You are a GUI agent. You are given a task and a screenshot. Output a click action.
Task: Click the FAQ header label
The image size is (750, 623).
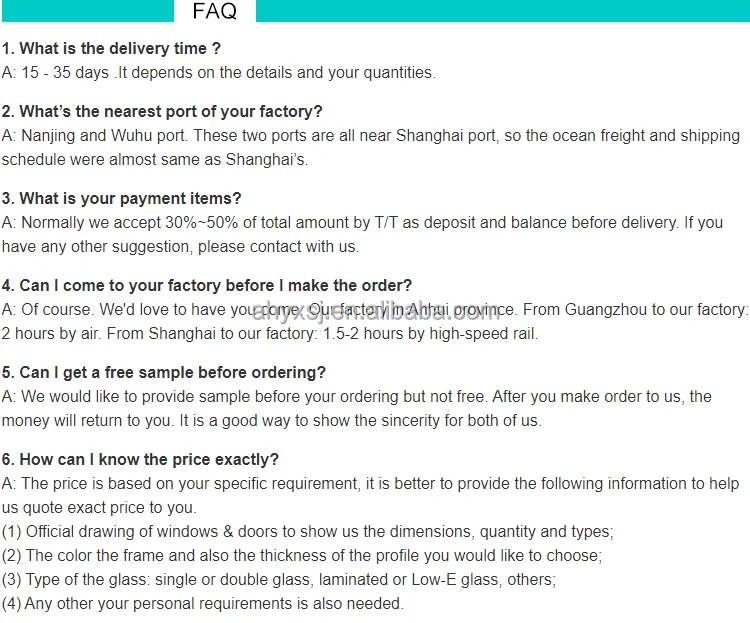click(x=215, y=11)
